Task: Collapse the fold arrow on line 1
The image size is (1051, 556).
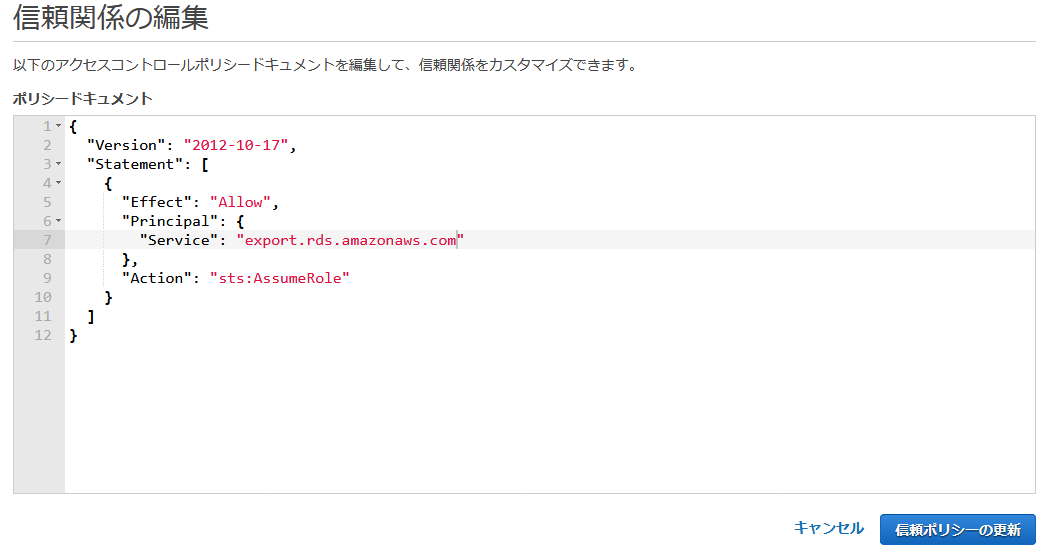Action: click(59, 126)
